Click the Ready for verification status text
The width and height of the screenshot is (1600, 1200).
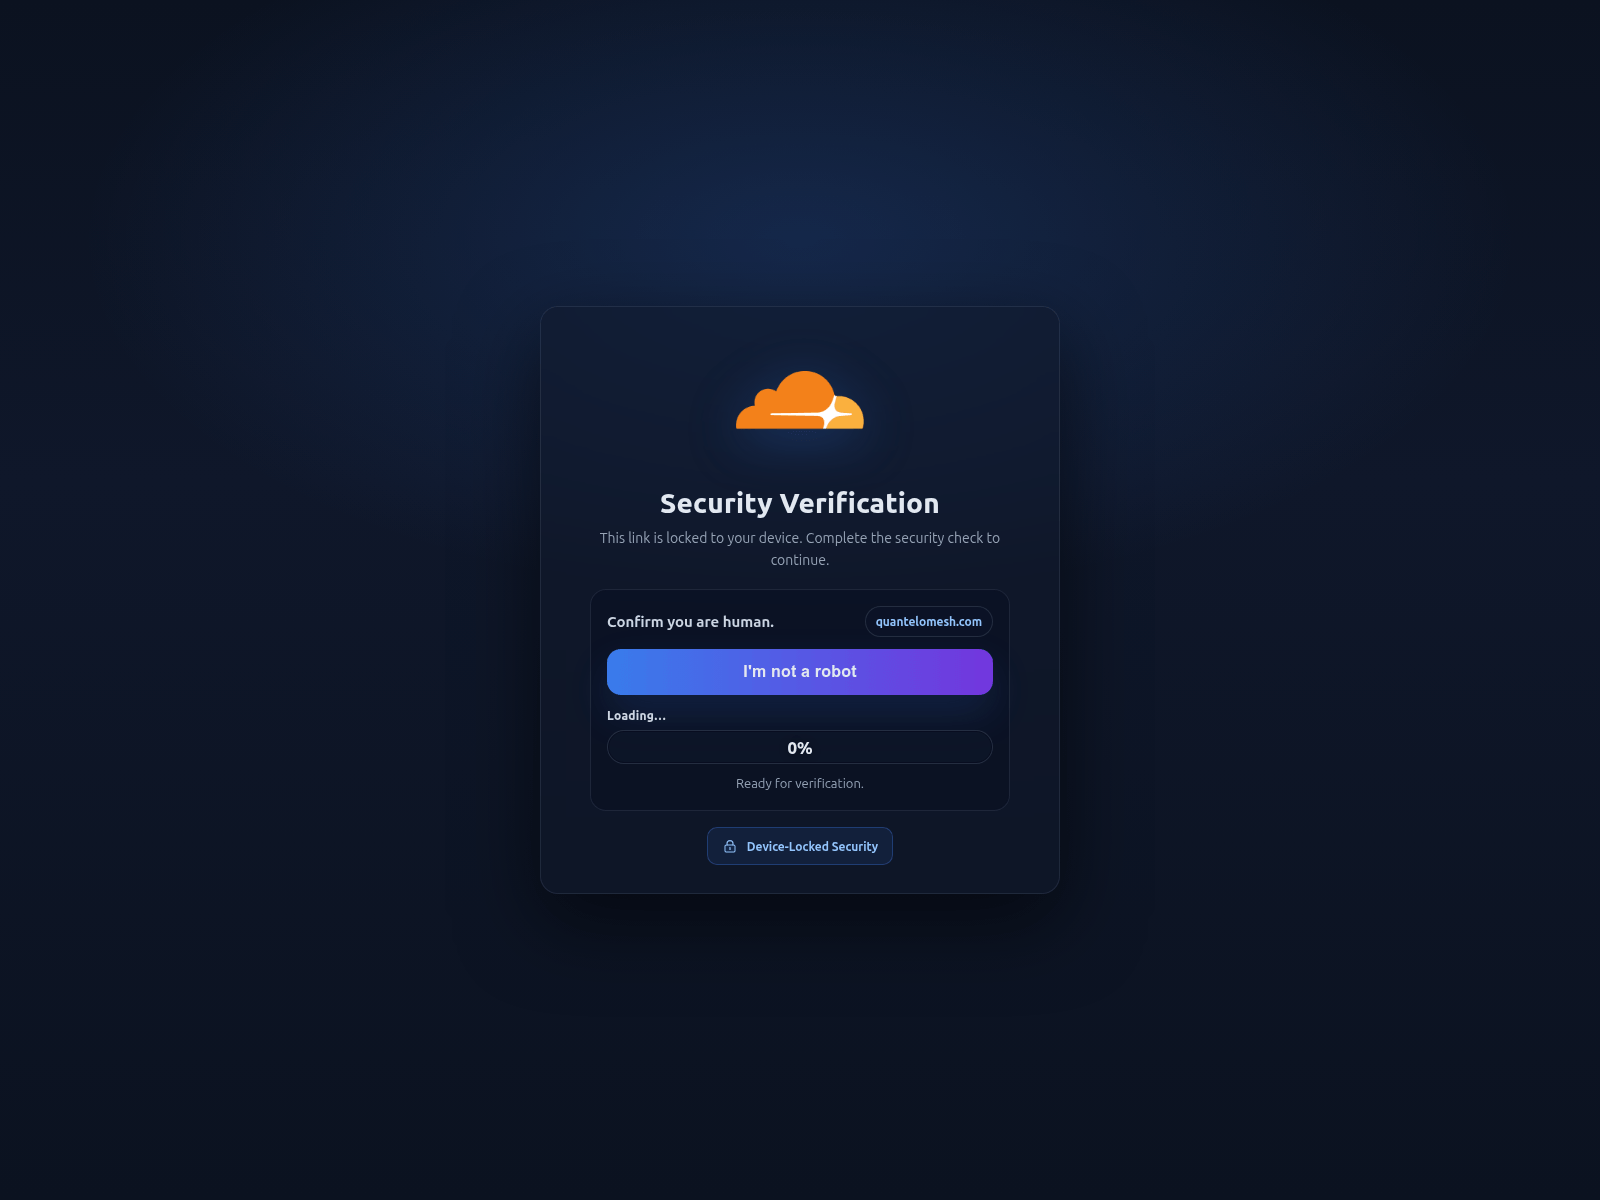[x=800, y=783]
